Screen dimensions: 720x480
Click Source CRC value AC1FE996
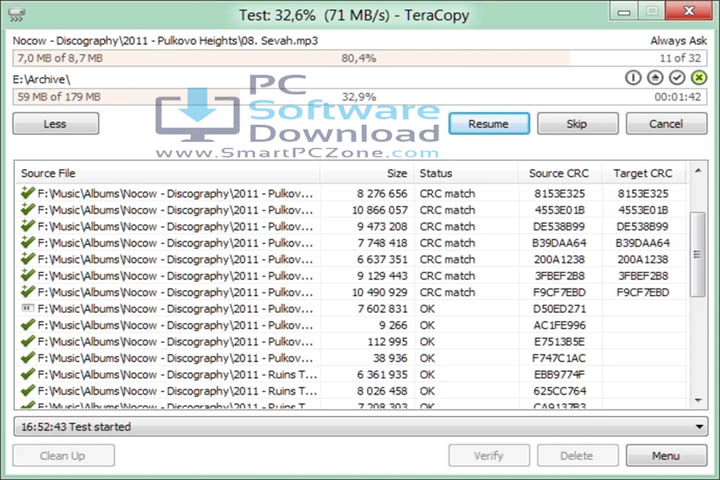point(559,325)
